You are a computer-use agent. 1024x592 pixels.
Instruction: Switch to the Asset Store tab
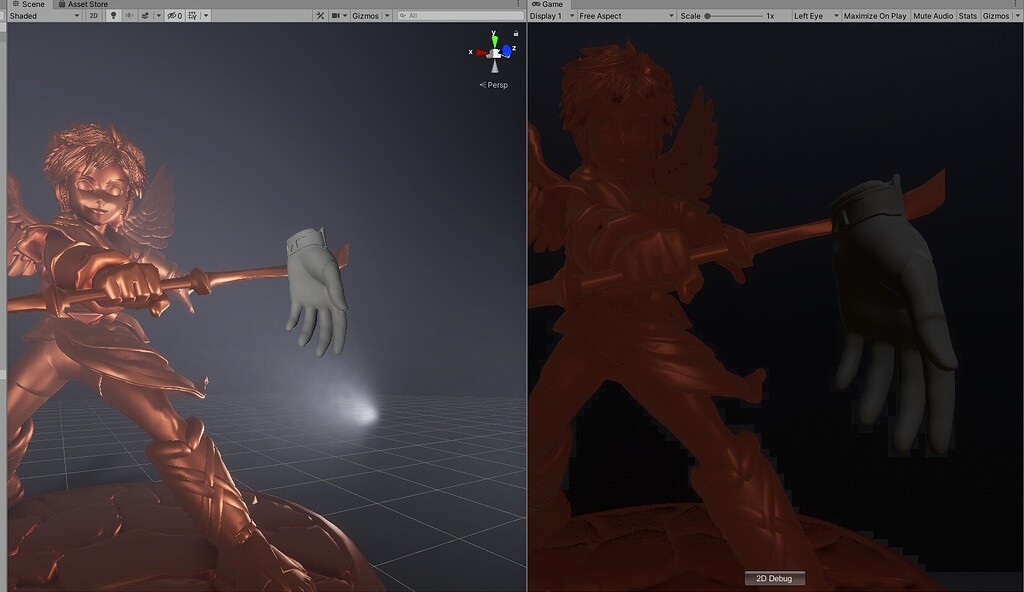point(86,4)
